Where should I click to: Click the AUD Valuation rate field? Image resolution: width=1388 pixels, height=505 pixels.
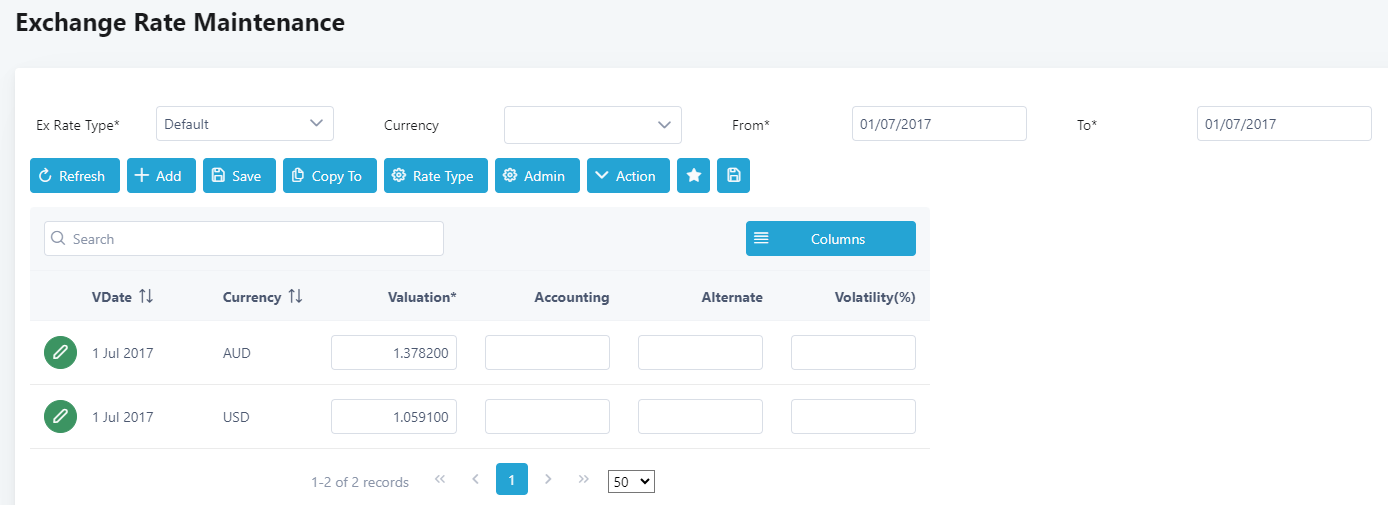pos(394,353)
